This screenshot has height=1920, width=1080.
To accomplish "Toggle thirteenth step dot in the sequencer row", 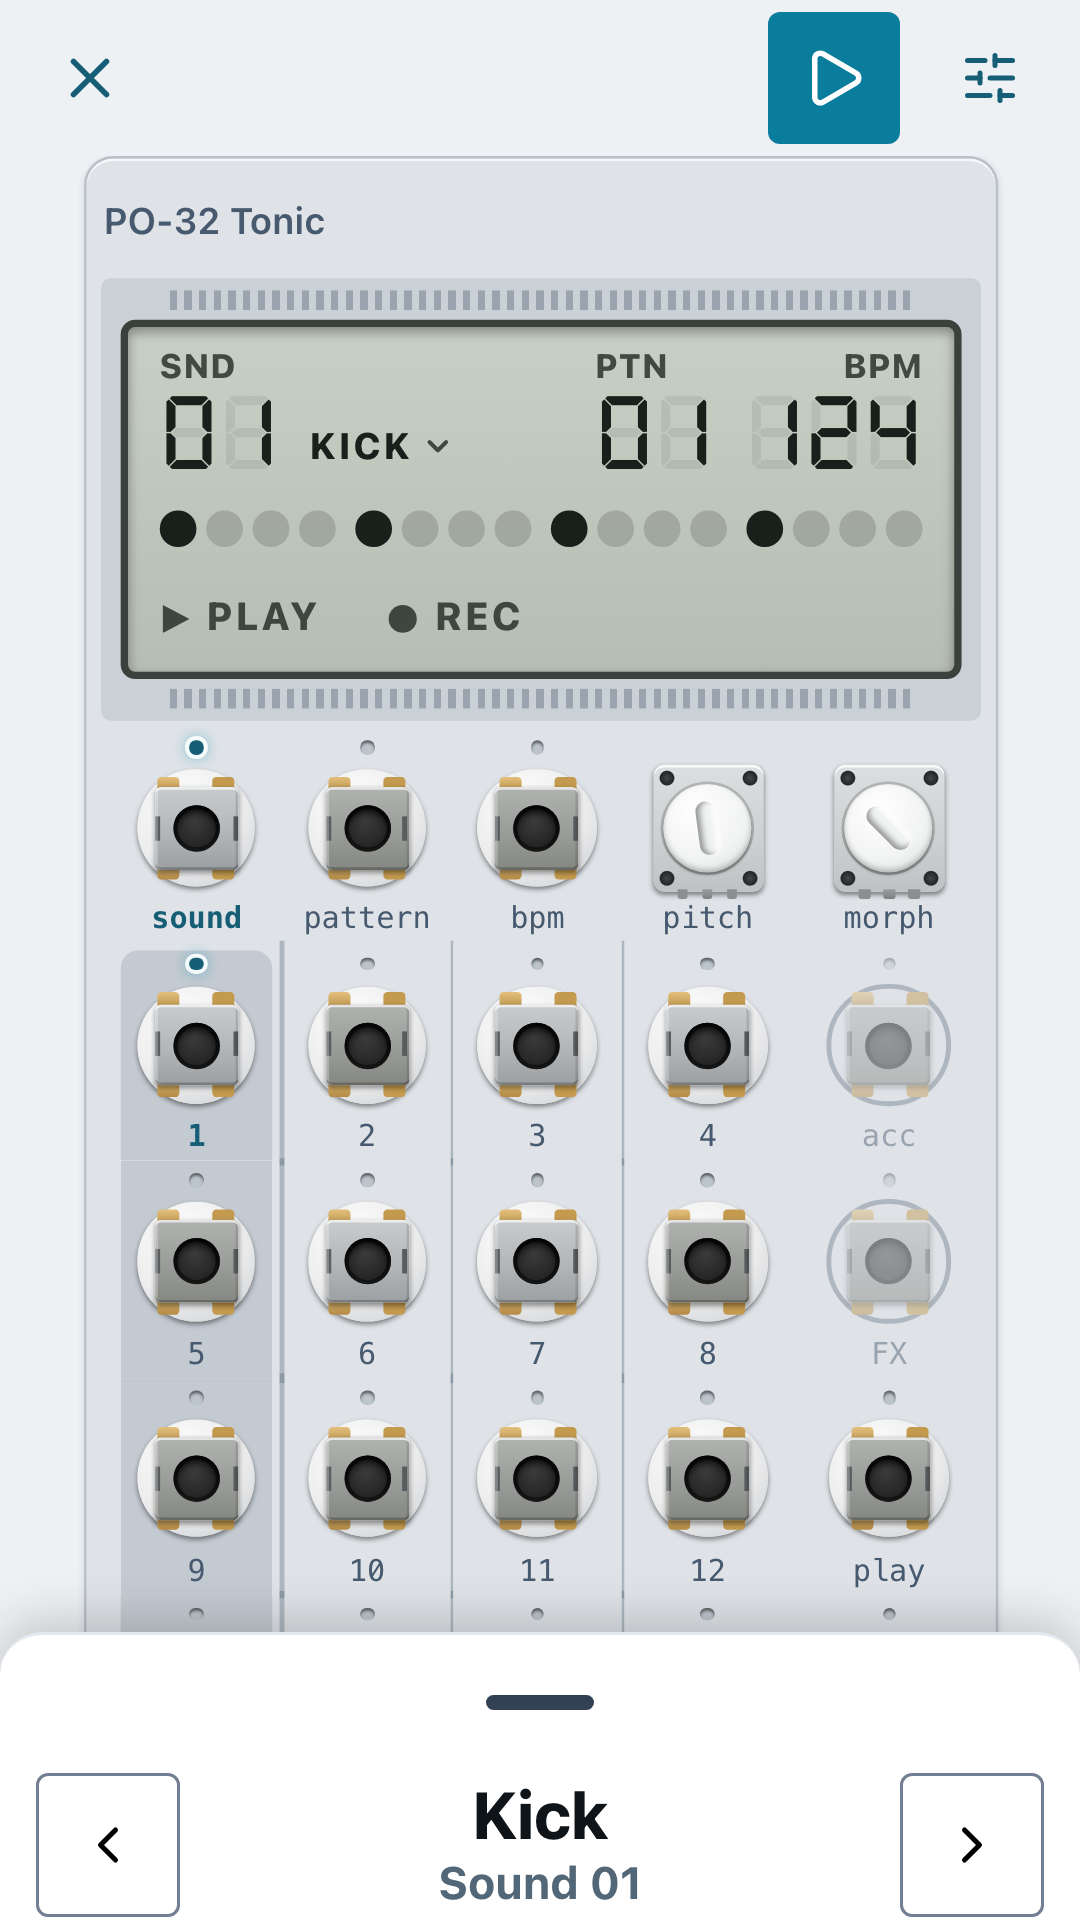I will [765, 529].
